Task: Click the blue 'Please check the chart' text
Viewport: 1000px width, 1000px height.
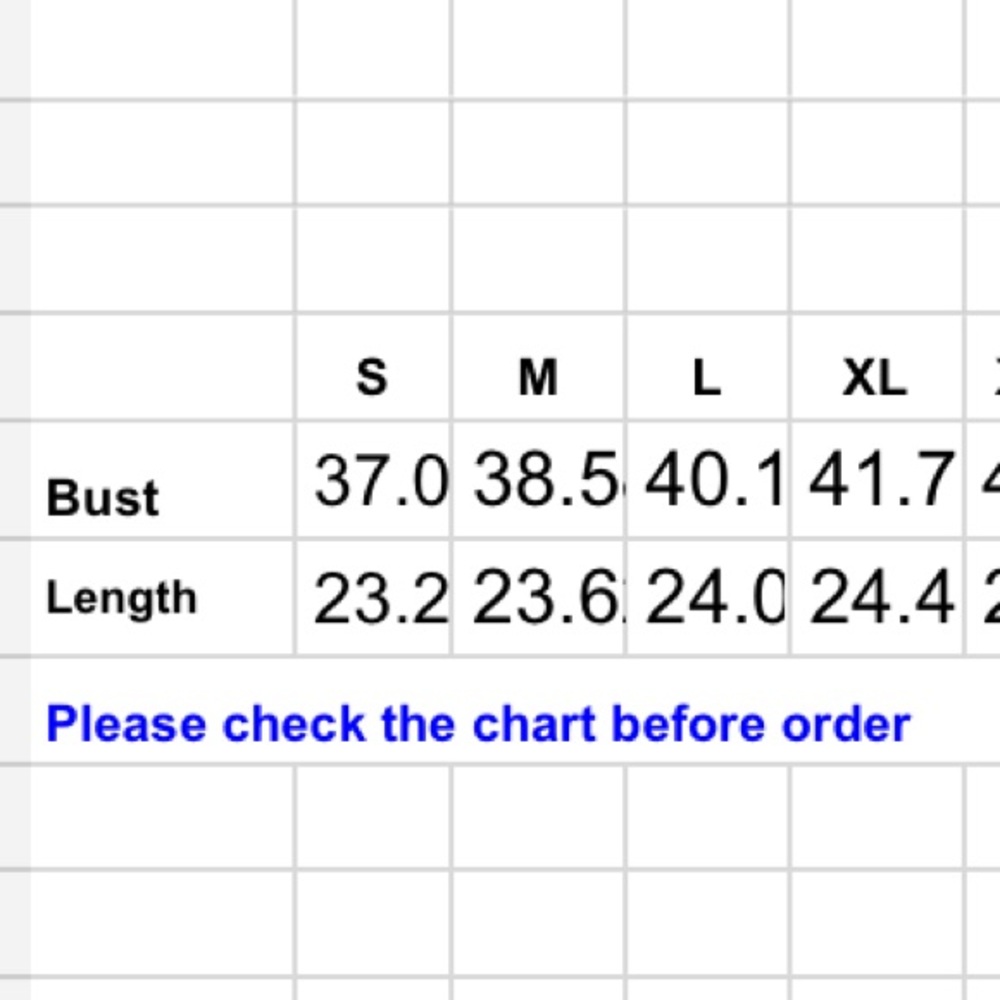Action: click(478, 724)
